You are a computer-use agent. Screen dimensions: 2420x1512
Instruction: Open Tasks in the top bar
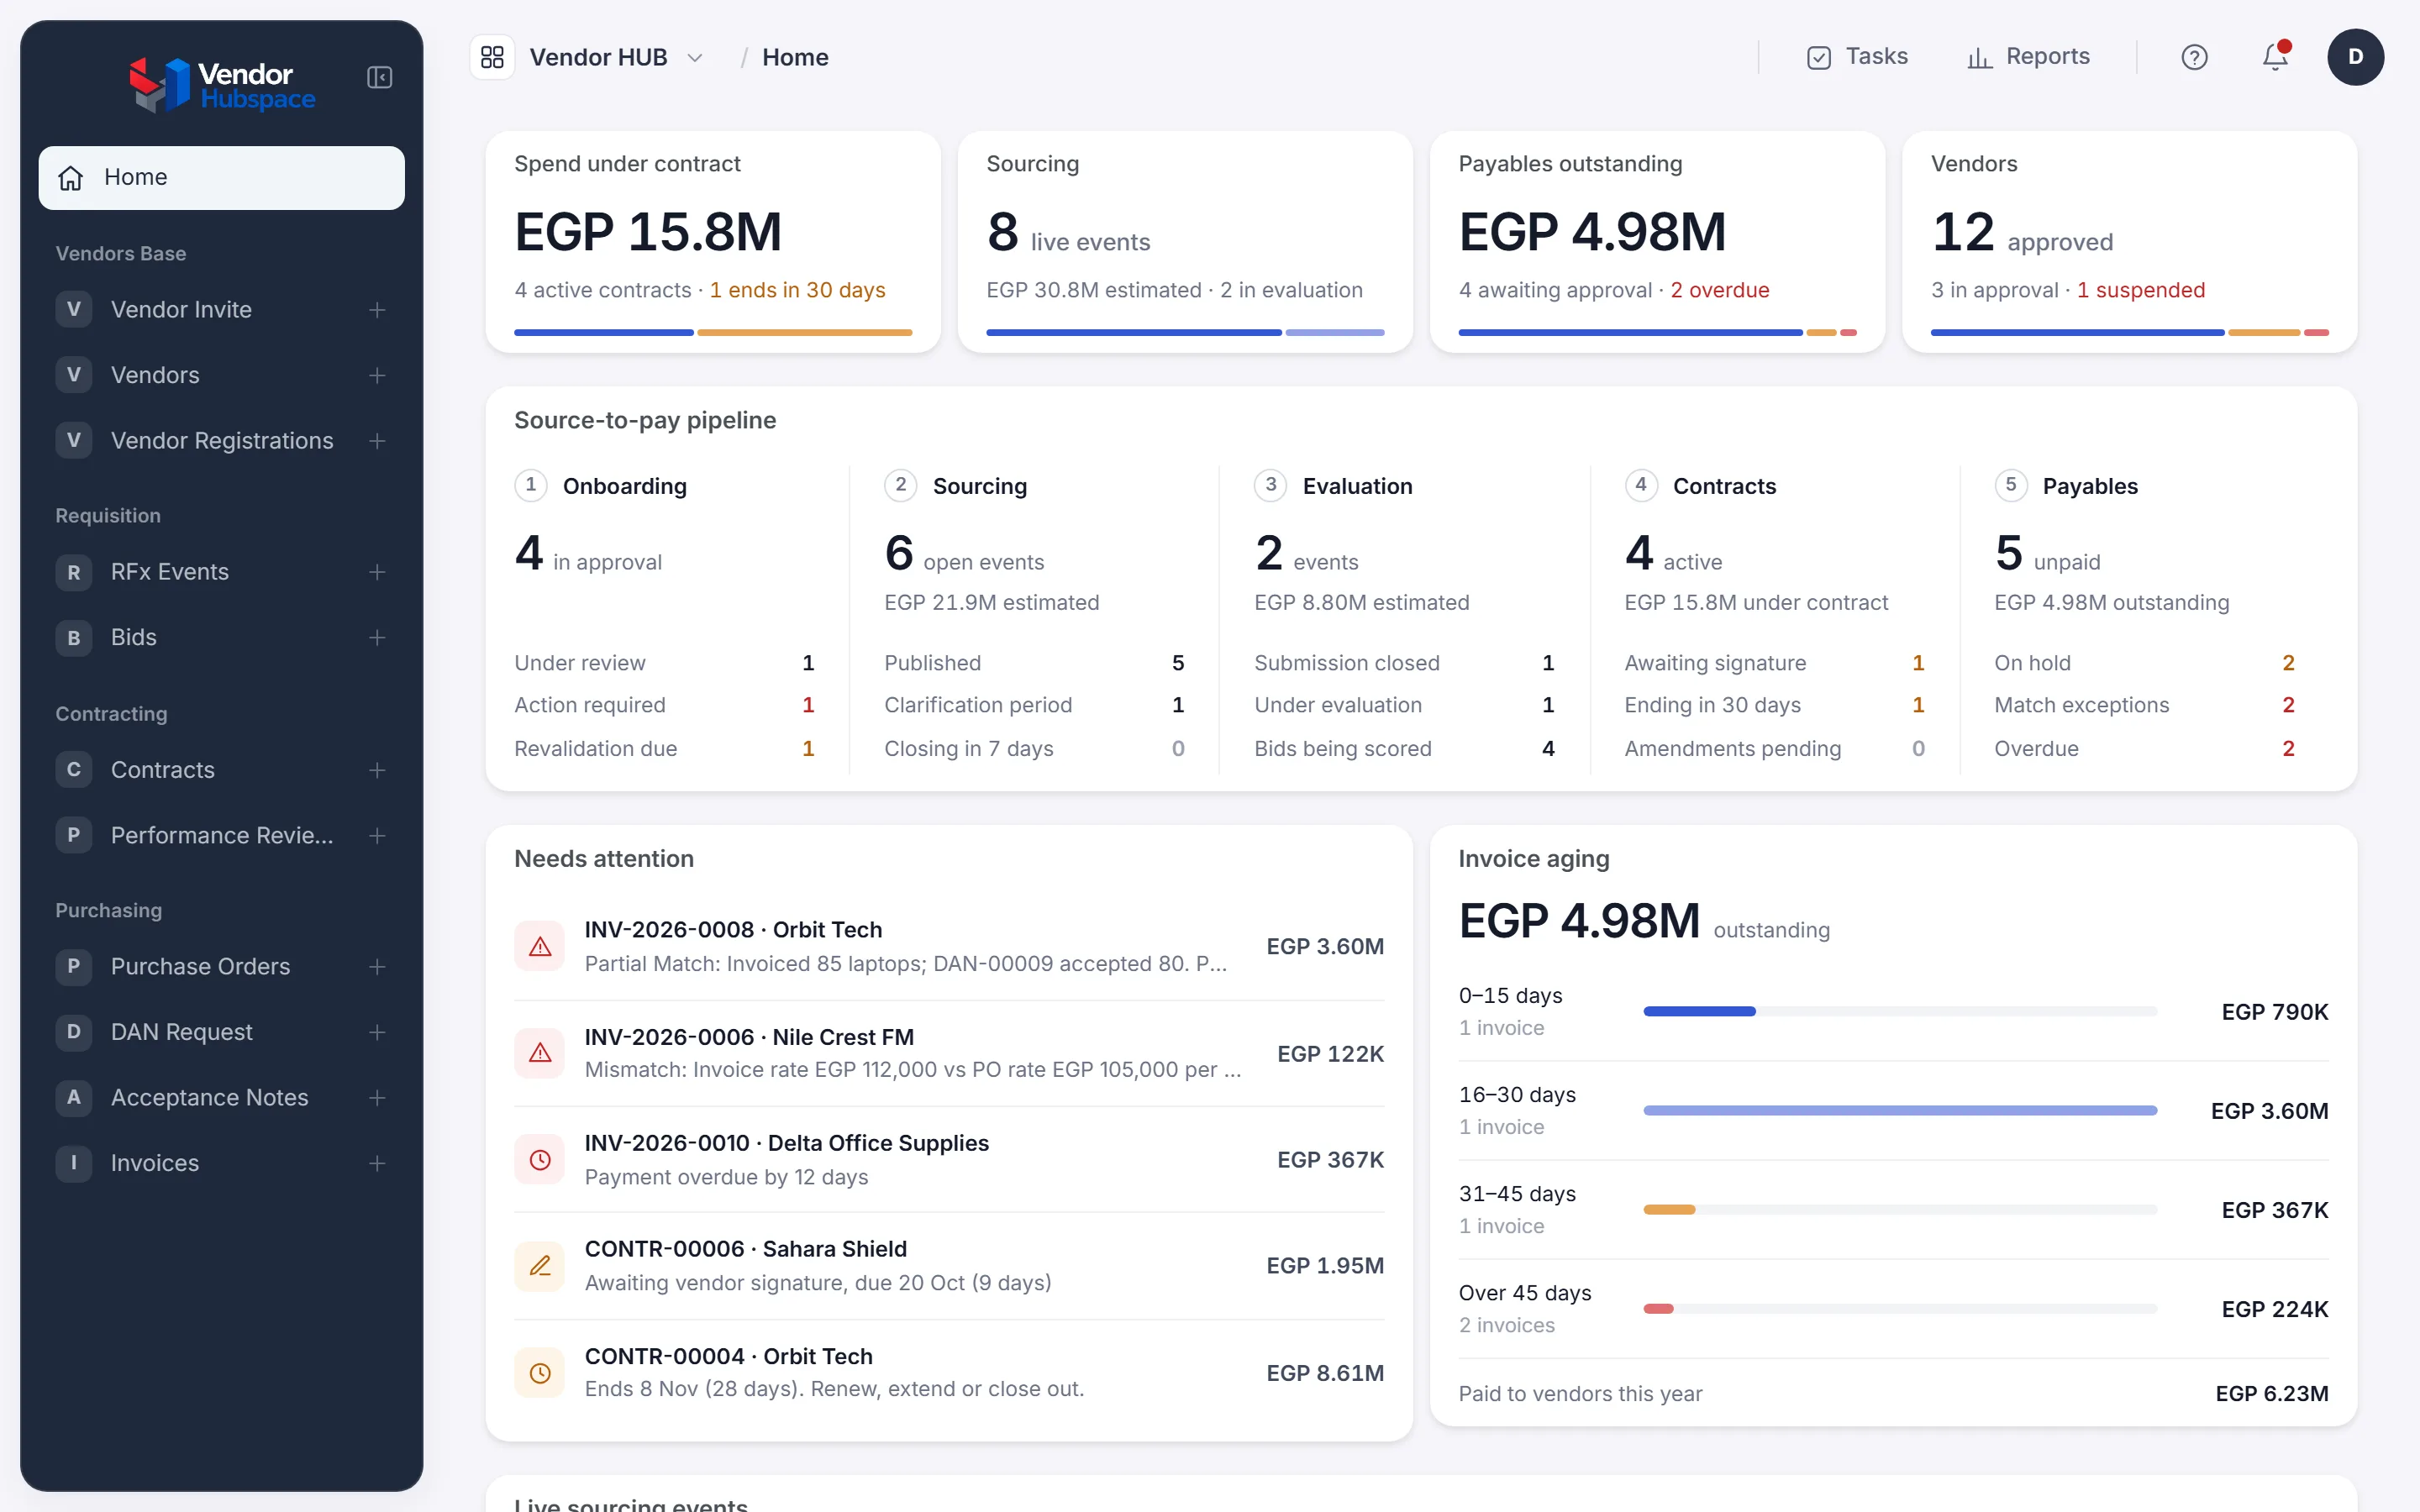click(1857, 57)
